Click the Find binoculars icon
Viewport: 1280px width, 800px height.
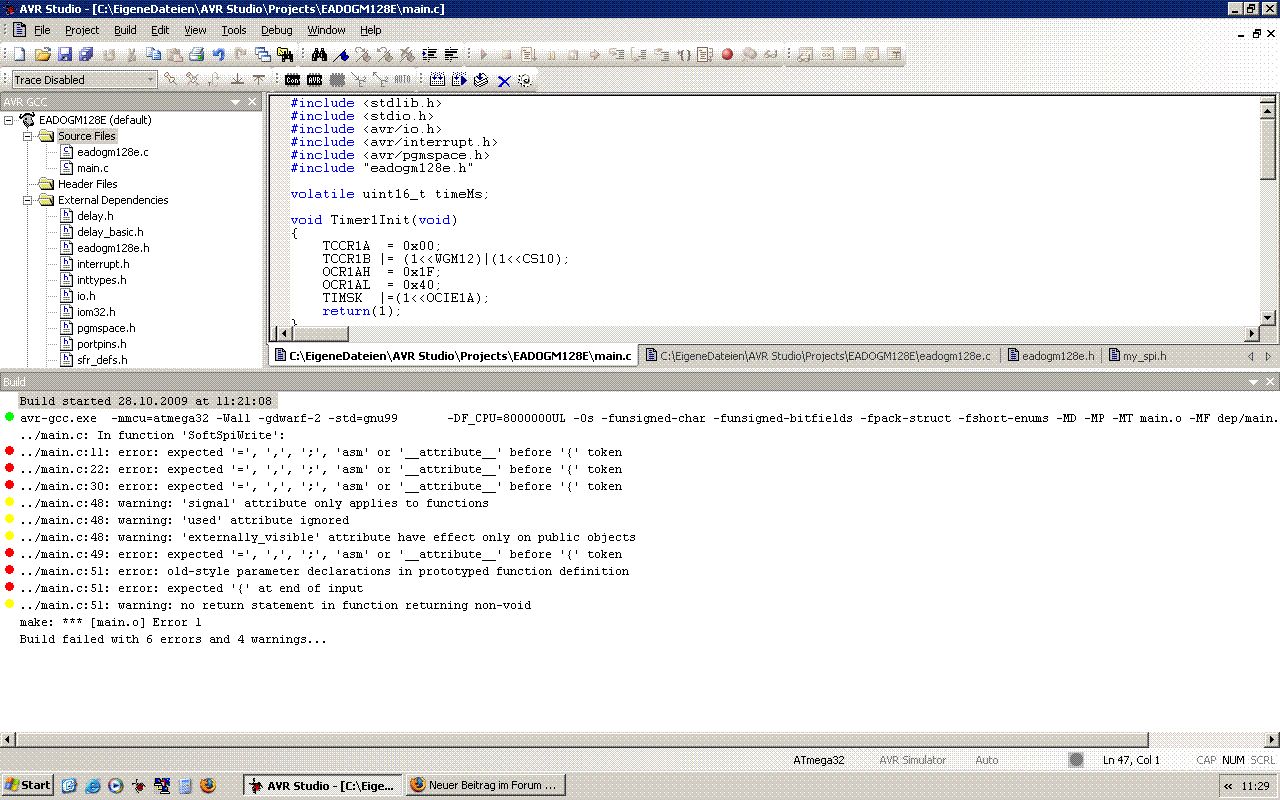click(319, 55)
